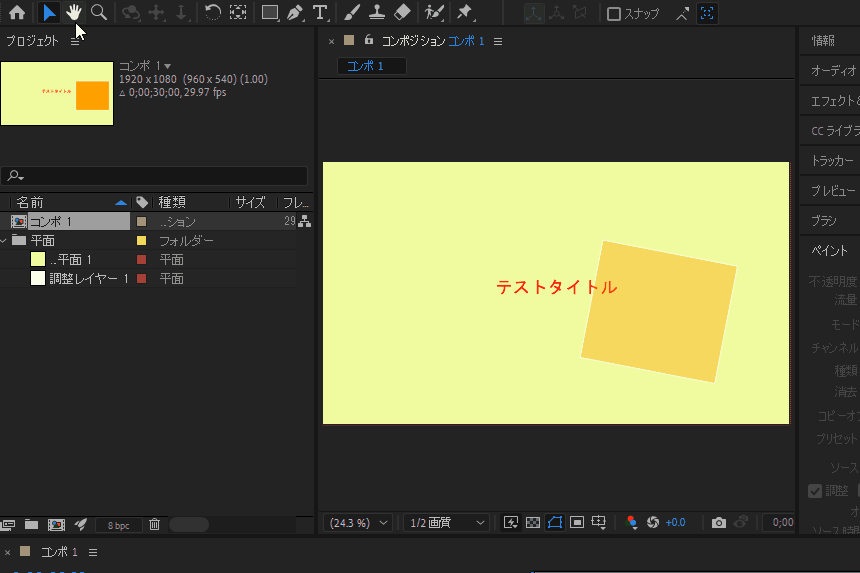Sort project items by 名前 column

coord(30,202)
